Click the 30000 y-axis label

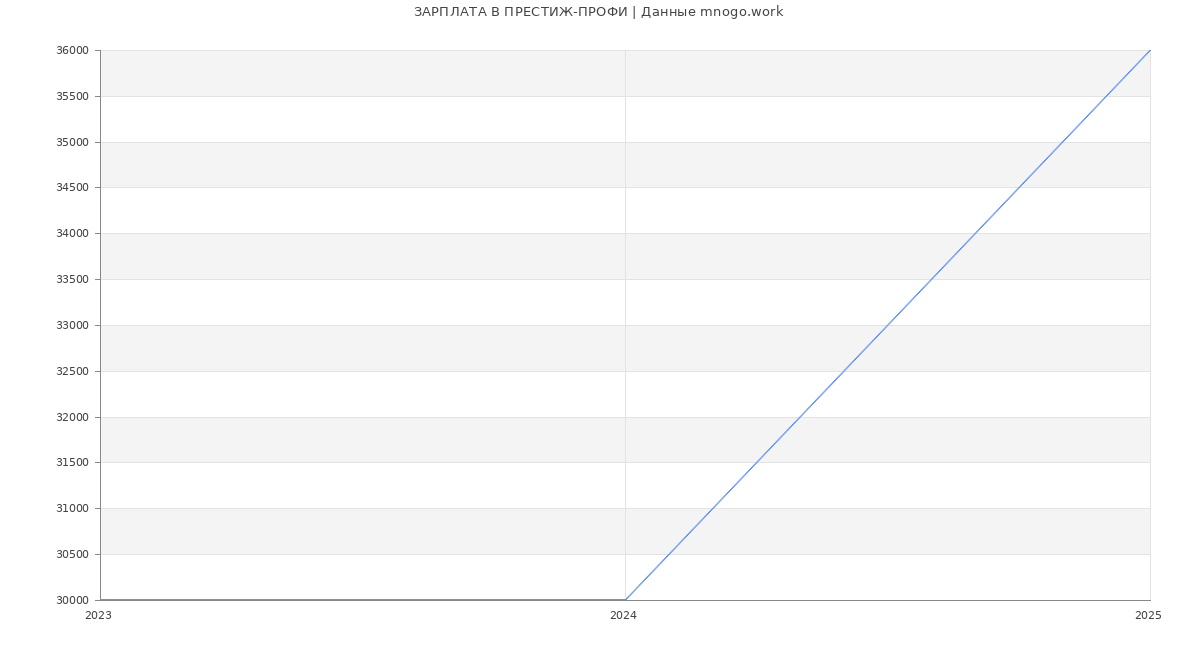[72, 601]
